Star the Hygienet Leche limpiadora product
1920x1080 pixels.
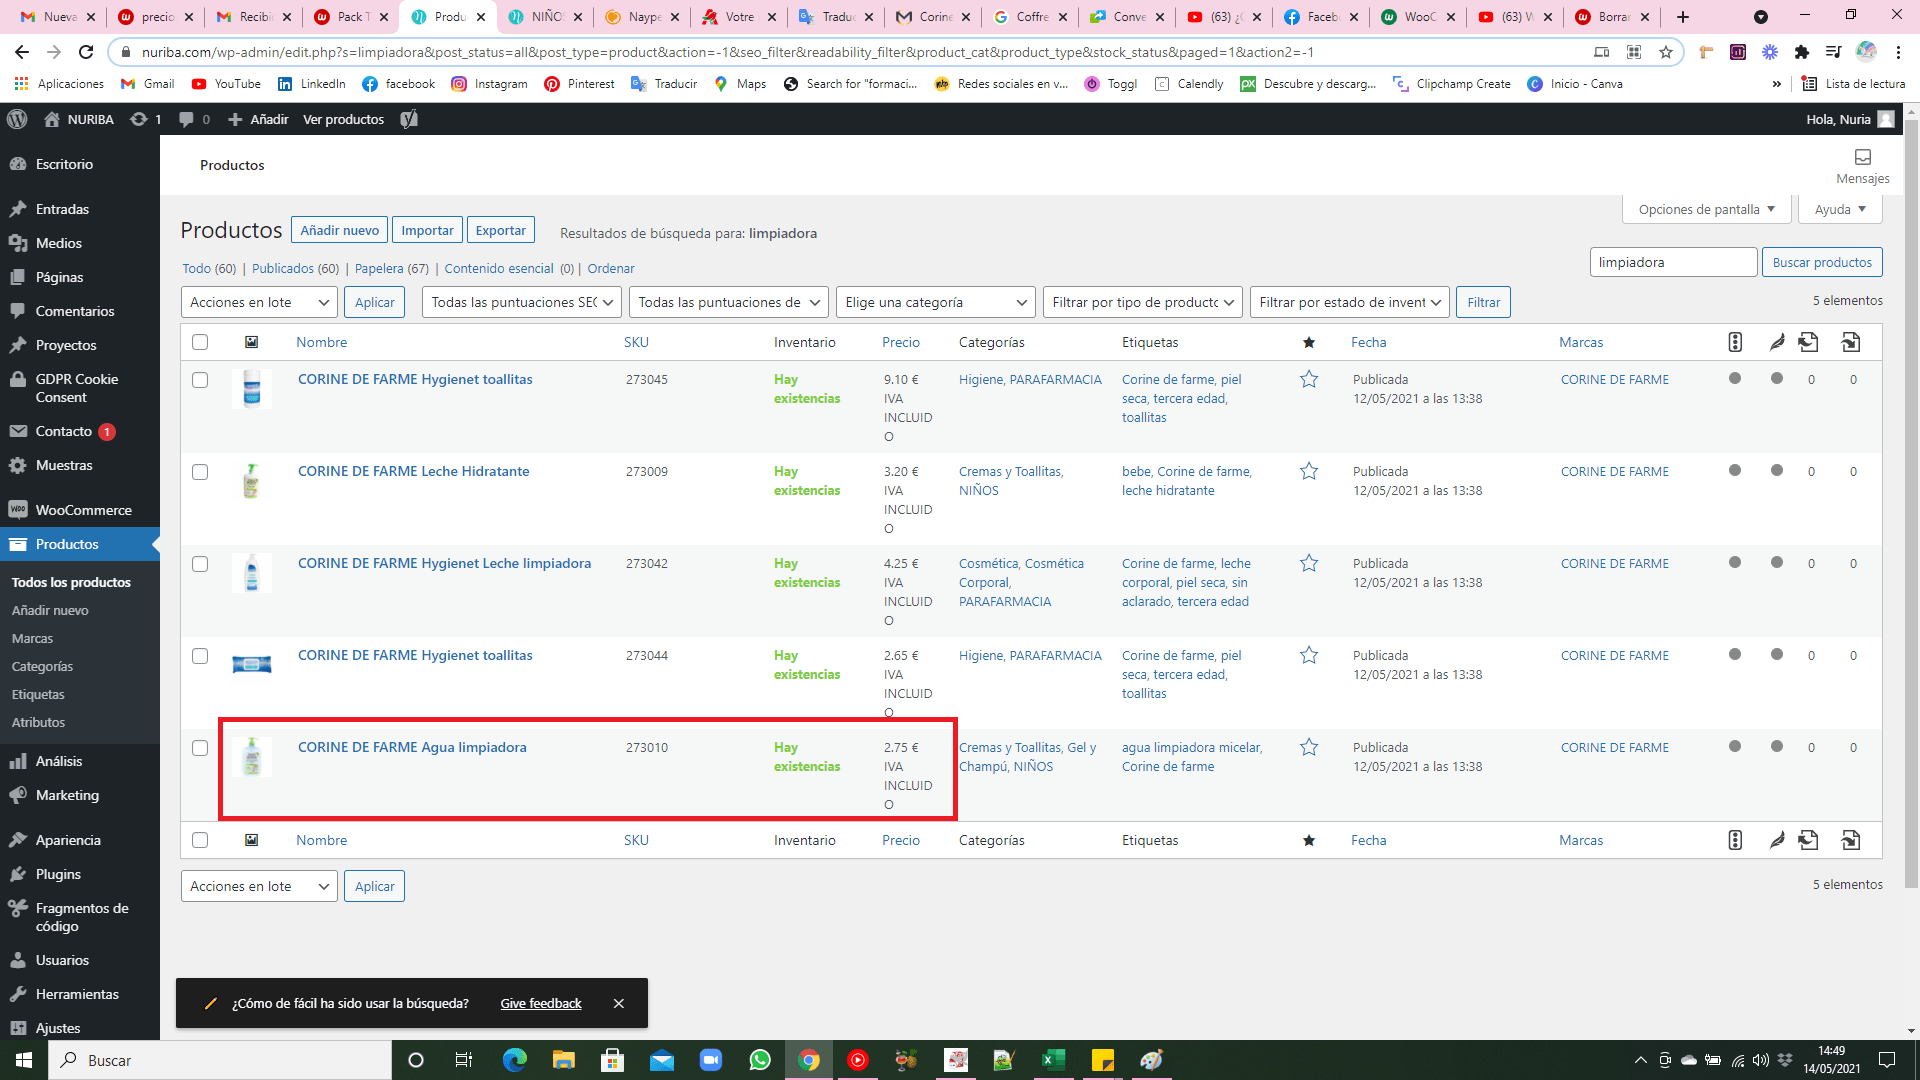pyautogui.click(x=1309, y=564)
